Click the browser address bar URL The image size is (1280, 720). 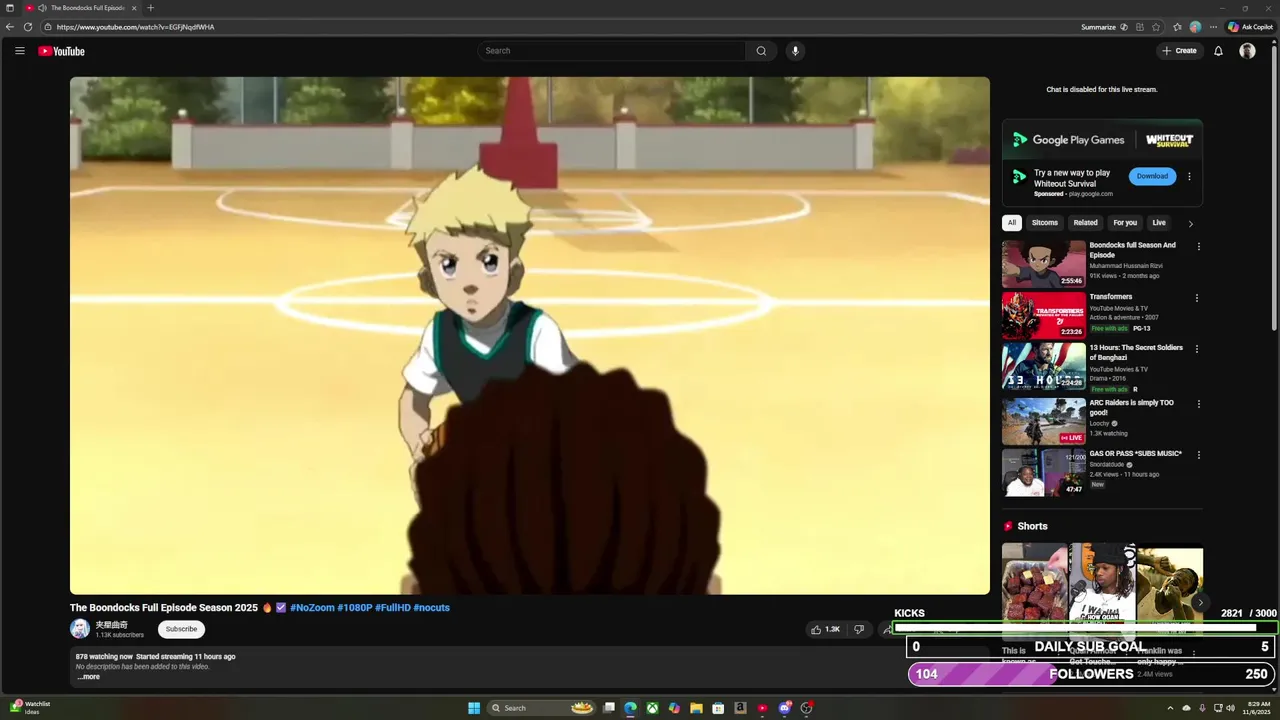(x=136, y=27)
